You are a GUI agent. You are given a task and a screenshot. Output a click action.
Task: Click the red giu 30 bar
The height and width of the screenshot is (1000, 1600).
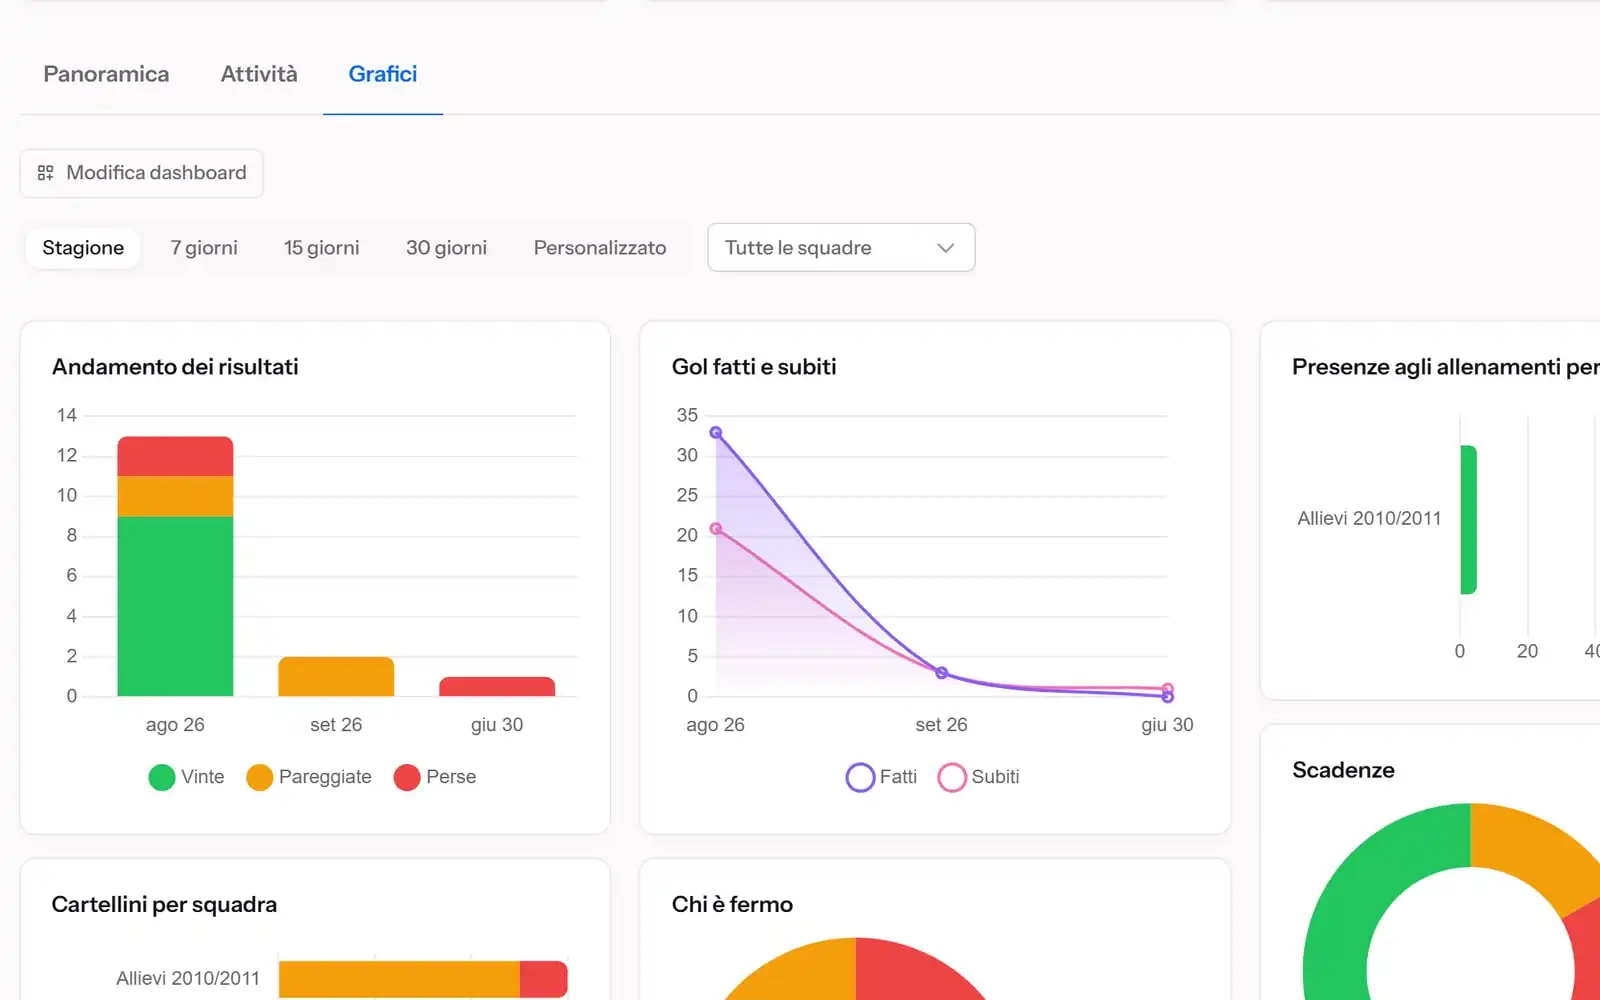pos(497,687)
